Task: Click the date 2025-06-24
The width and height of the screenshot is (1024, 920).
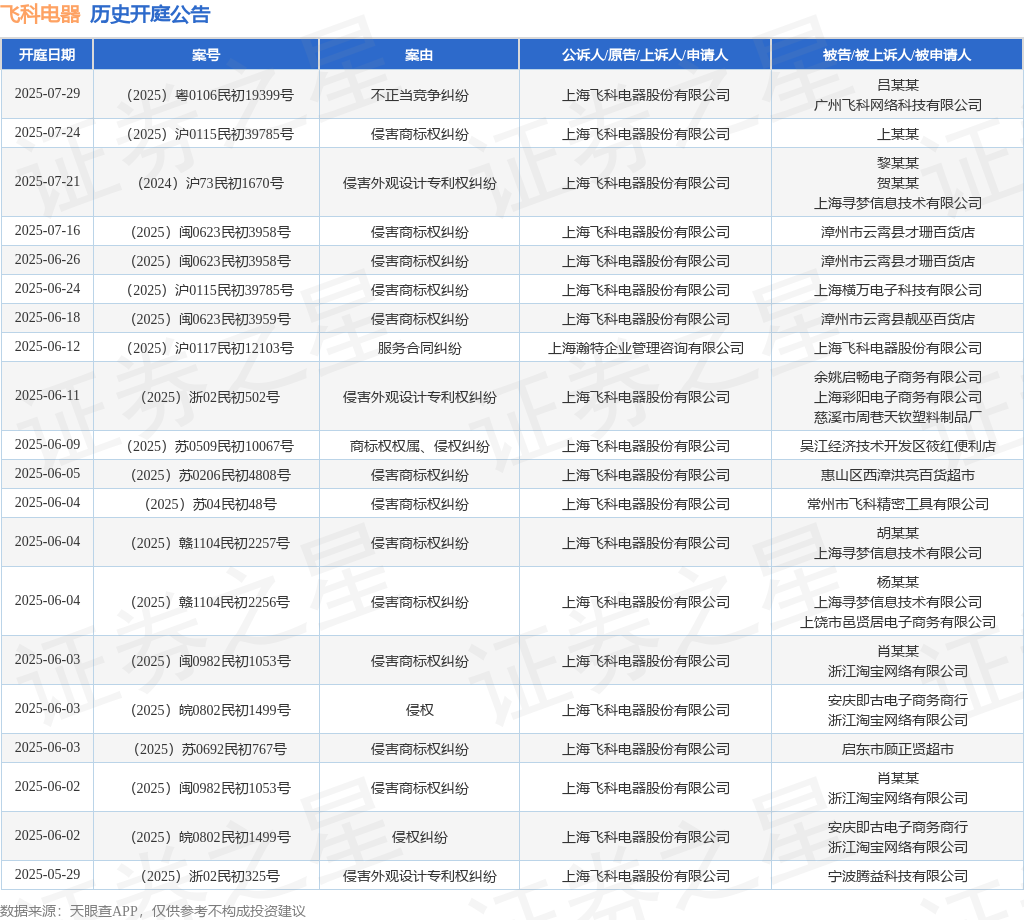Action: pyautogui.click(x=48, y=289)
